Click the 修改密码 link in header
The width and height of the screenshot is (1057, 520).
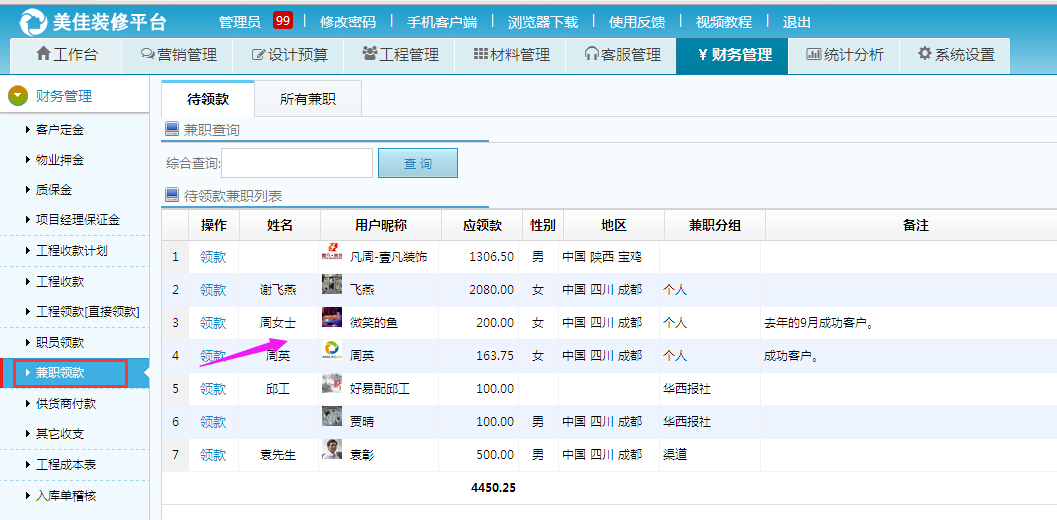point(348,22)
